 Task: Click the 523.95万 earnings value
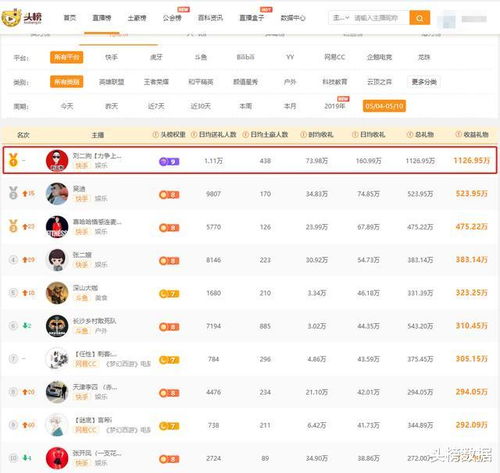coord(471,193)
